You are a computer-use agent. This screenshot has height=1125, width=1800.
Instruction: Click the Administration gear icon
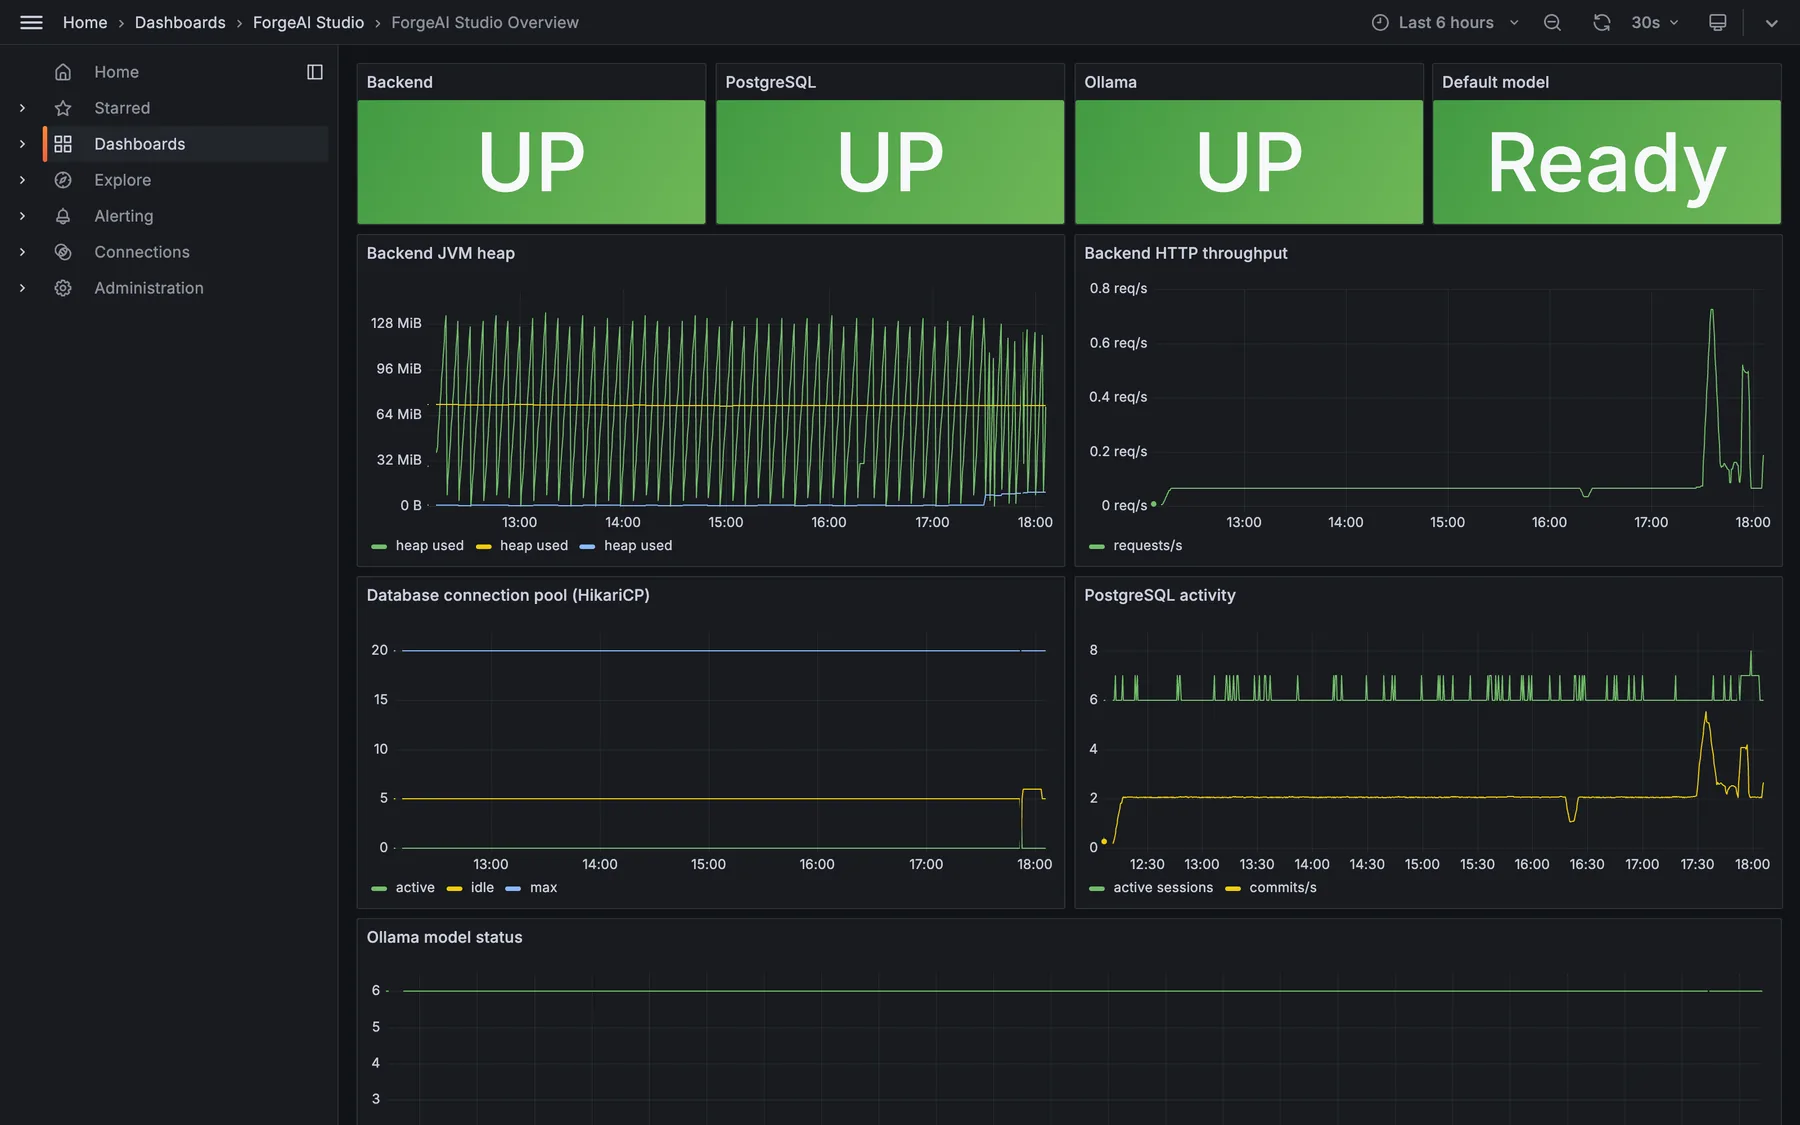coord(63,288)
